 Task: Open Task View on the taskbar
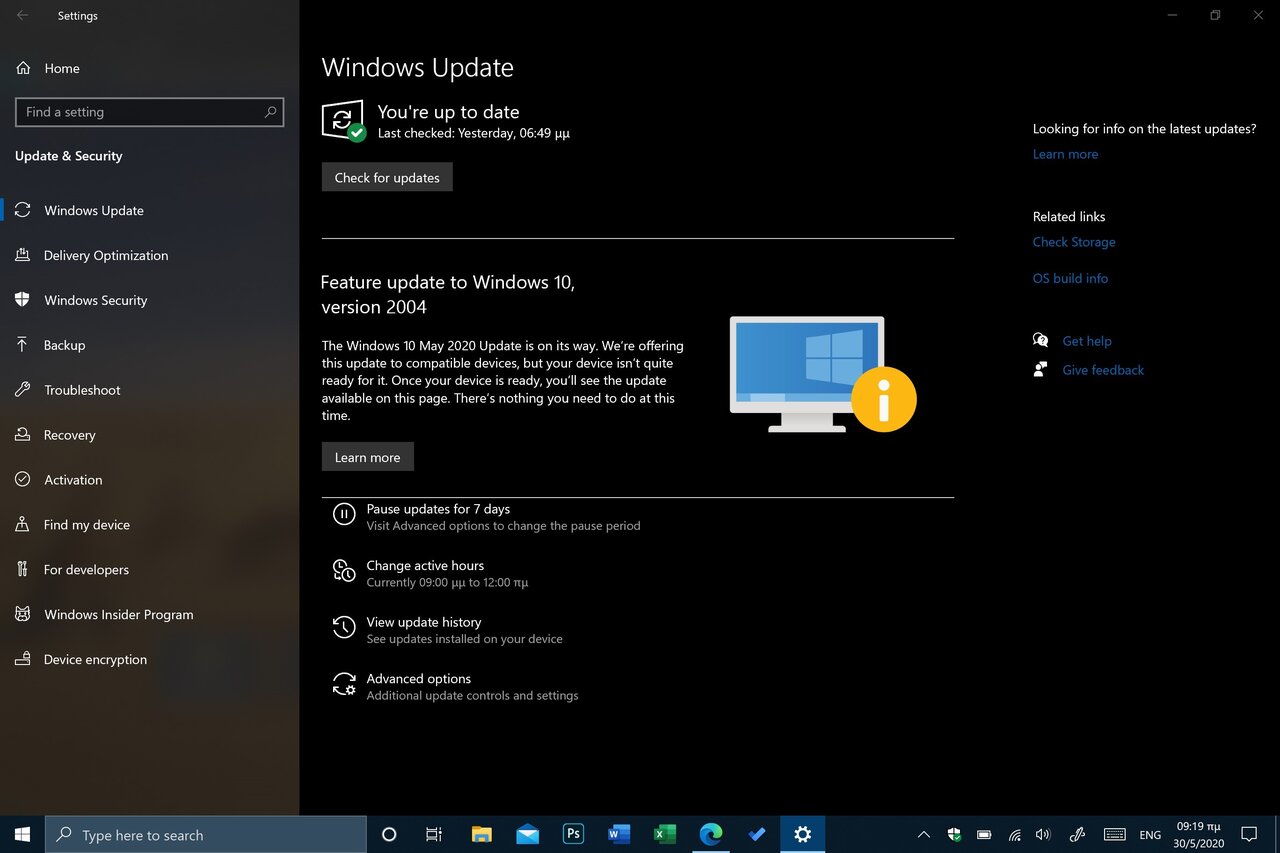(x=434, y=834)
